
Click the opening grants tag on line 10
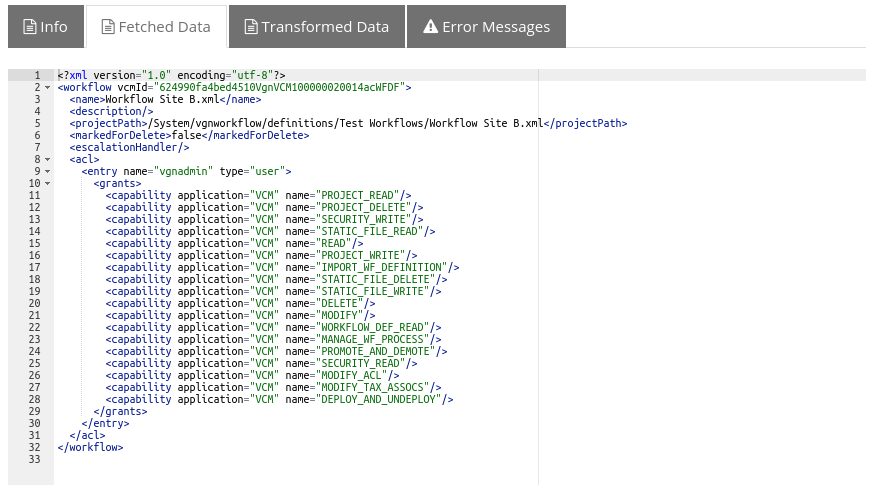(x=117, y=183)
